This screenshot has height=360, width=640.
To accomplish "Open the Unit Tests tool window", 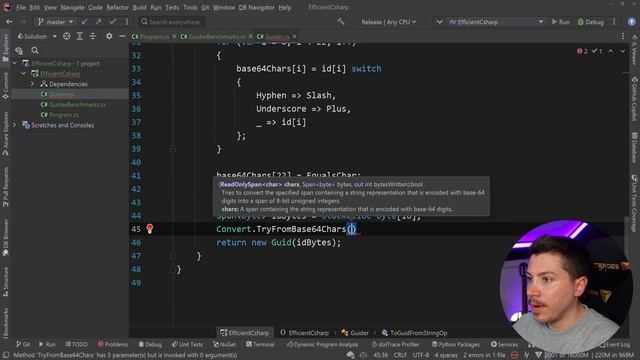I will [x=187, y=344].
